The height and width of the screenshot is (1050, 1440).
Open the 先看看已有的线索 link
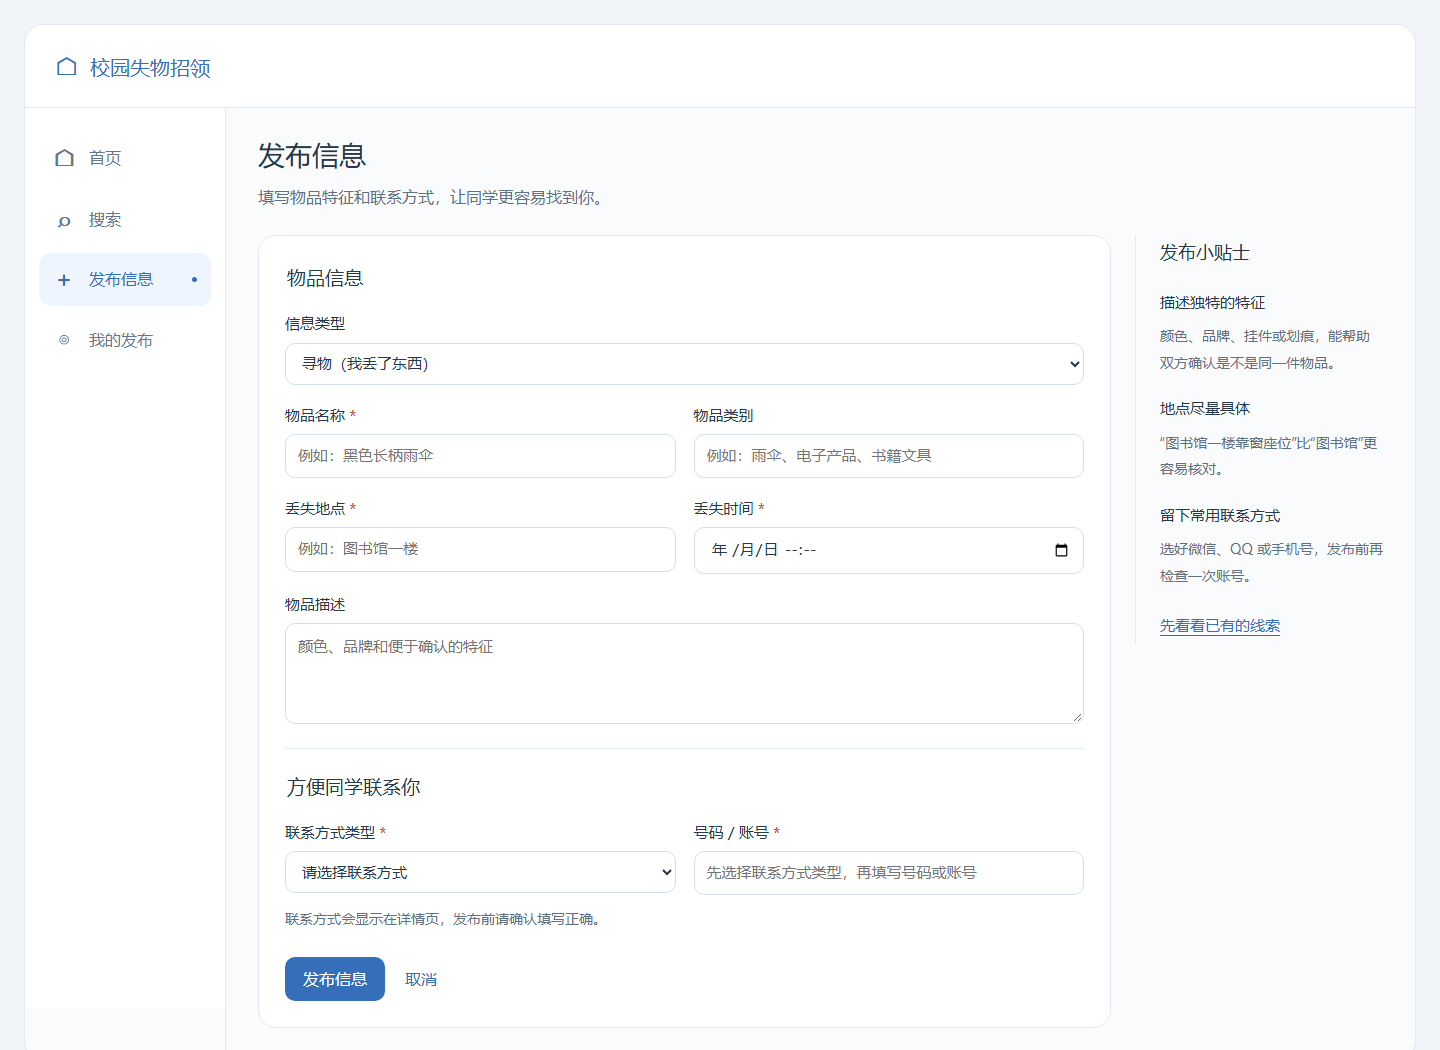[x=1220, y=626]
